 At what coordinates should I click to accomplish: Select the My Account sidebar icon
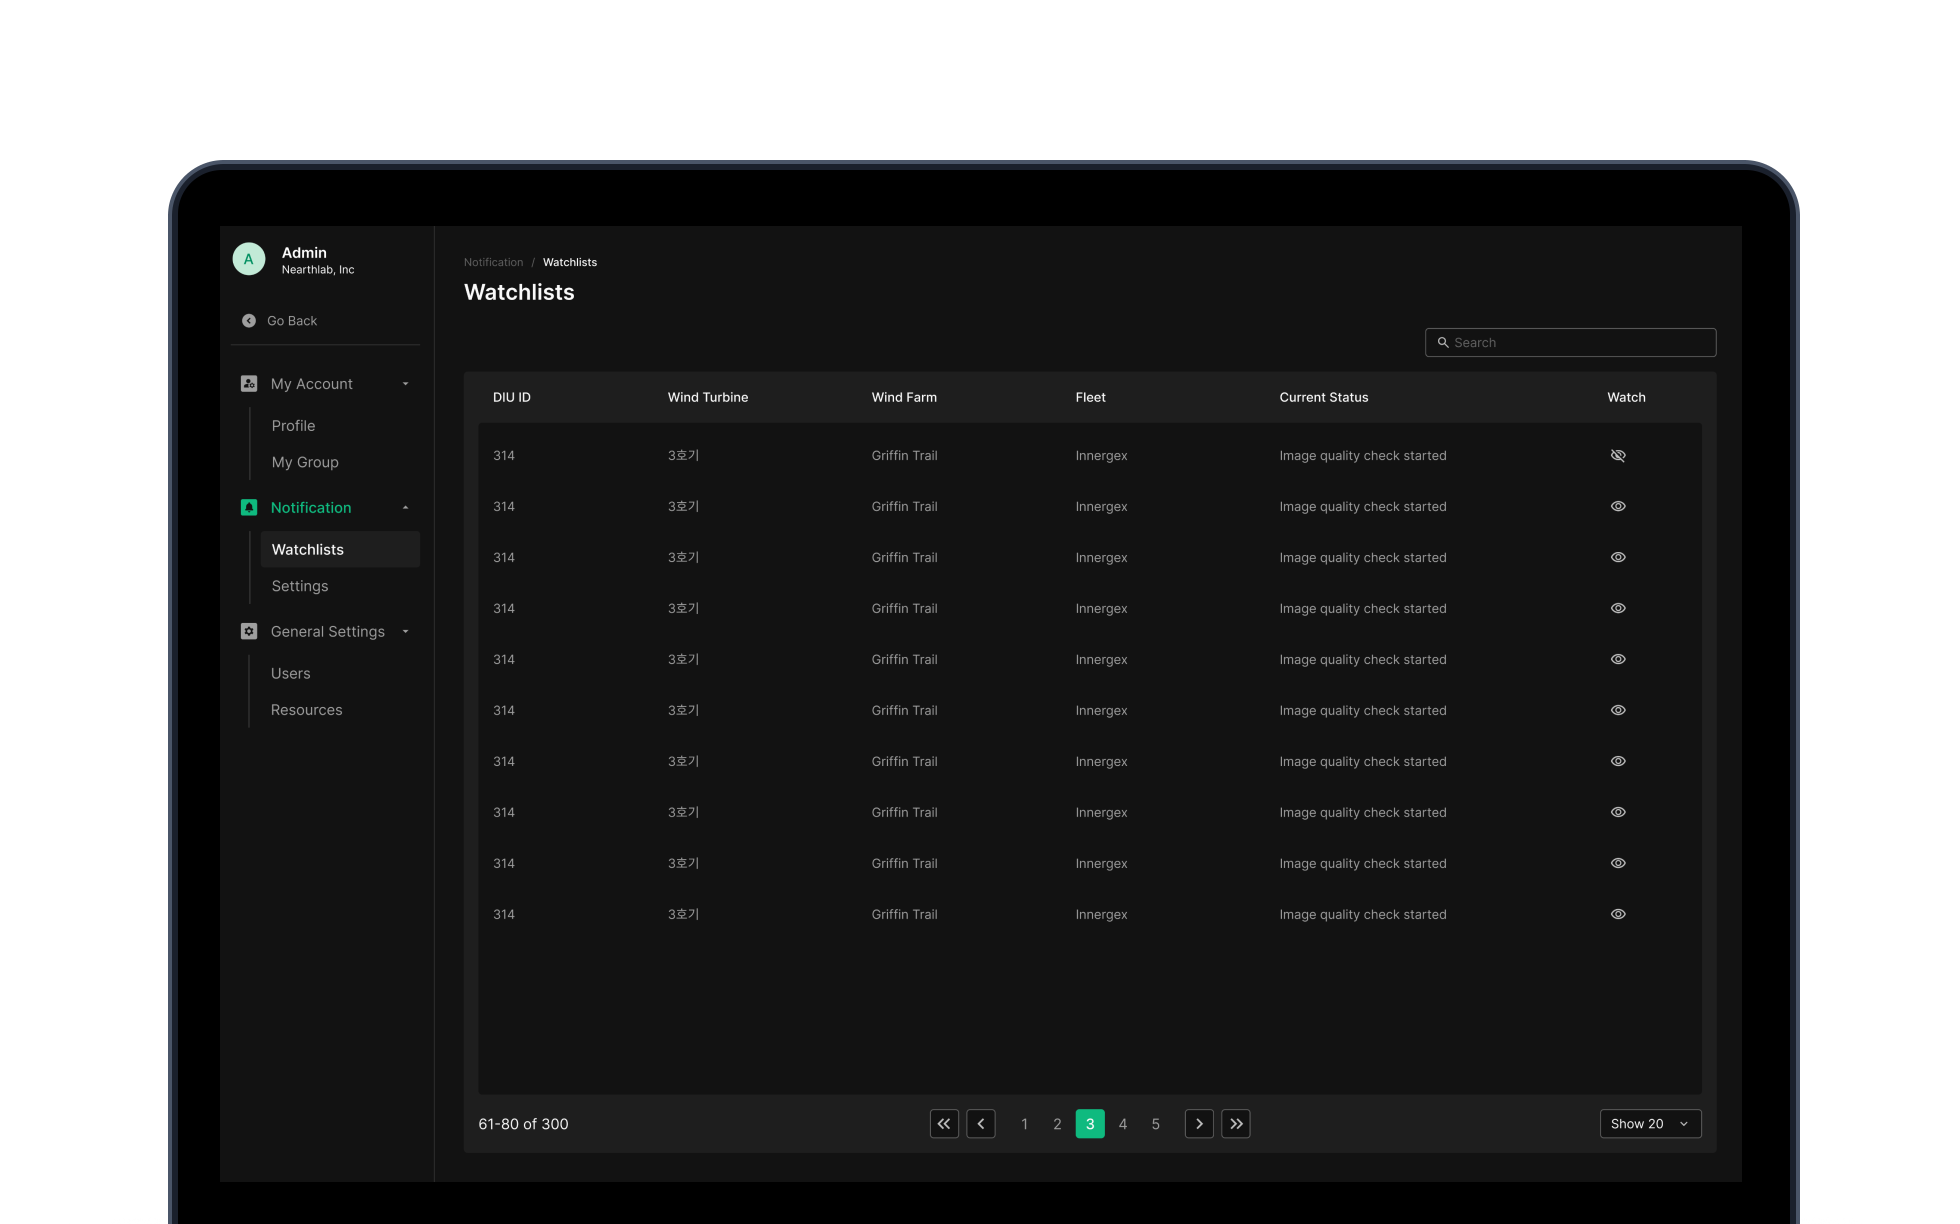point(248,383)
